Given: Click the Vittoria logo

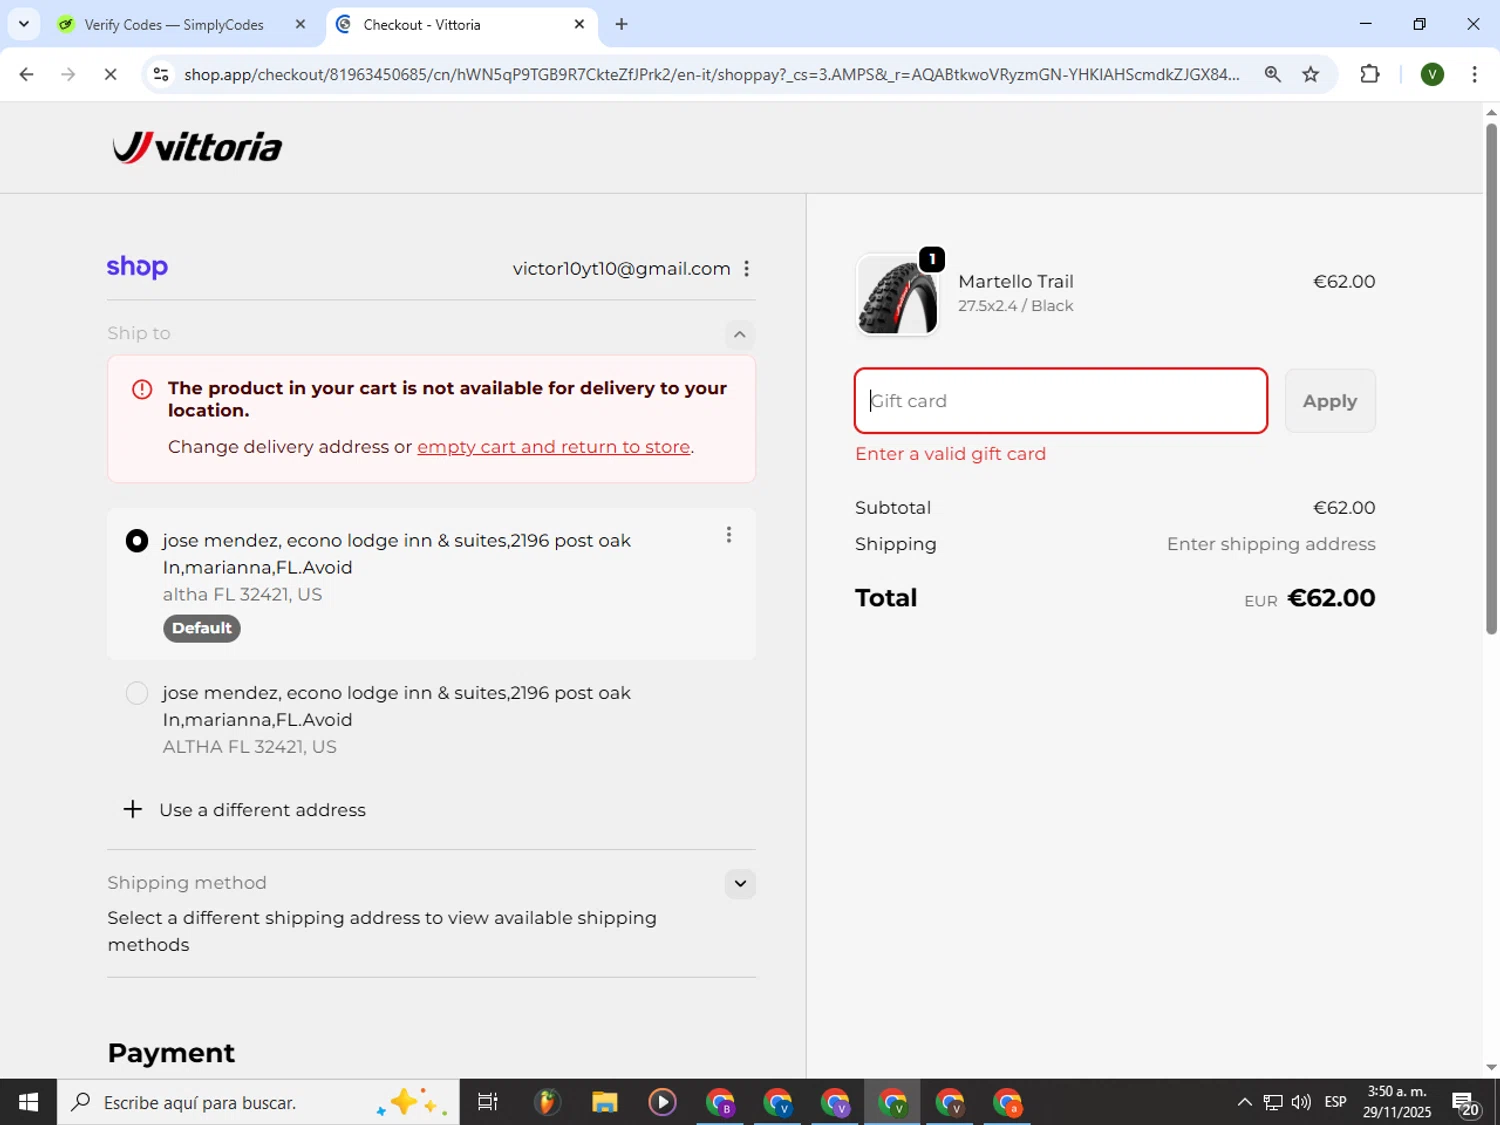Looking at the screenshot, I should click(x=197, y=147).
